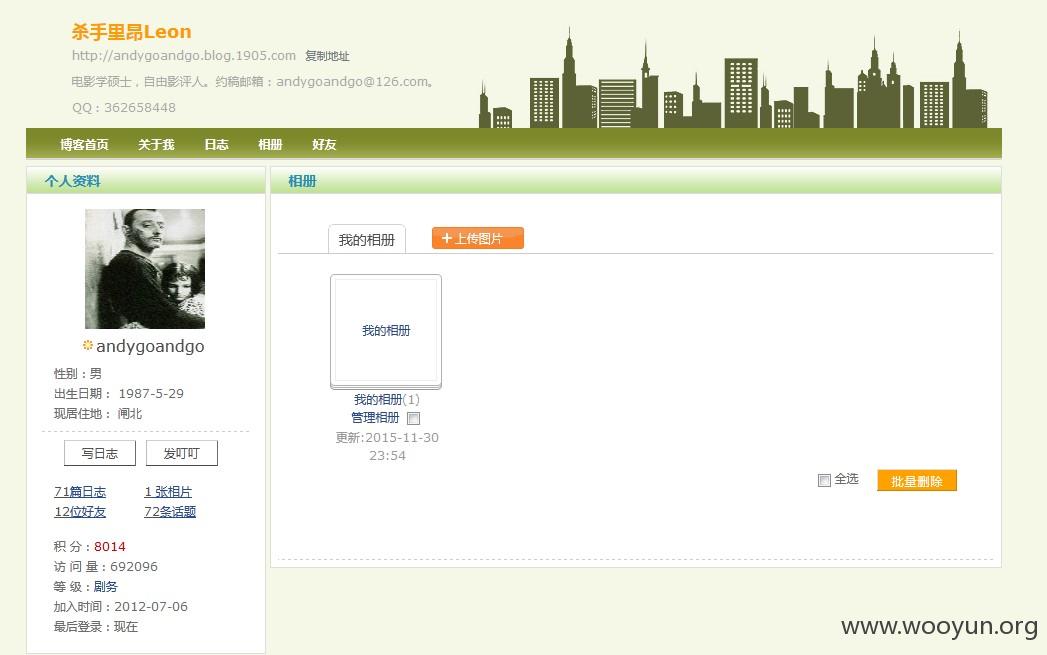This screenshot has height=655, width=1047.
Task: Click the 复制地址 copy address link
Action: (327, 56)
